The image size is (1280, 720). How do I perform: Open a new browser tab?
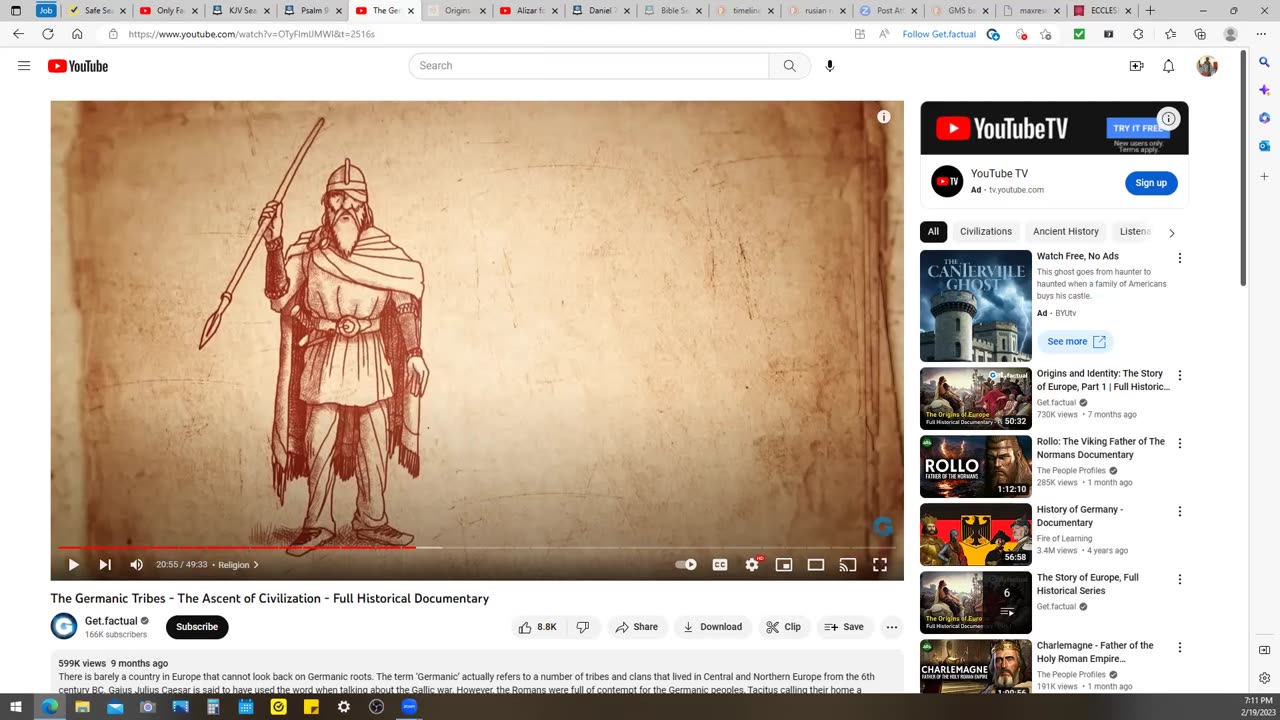[1150, 11]
